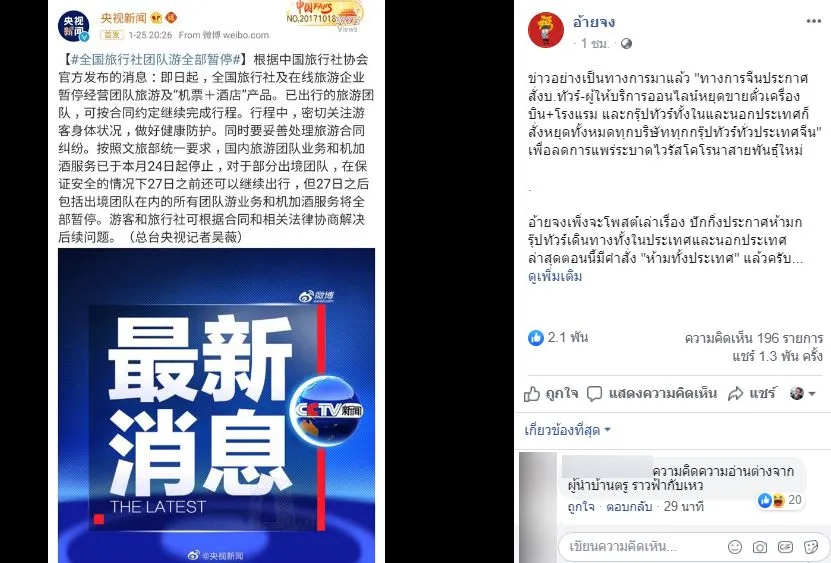Click the blue like reaction count icon
This screenshot has height=563, width=831.
[x=536, y=338]
